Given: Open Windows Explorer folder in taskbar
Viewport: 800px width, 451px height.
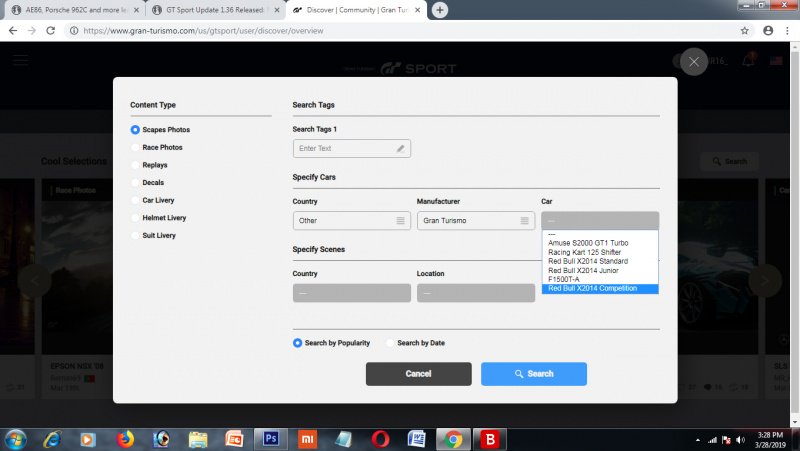Looking at the screenshot, I should coord(198,439).
